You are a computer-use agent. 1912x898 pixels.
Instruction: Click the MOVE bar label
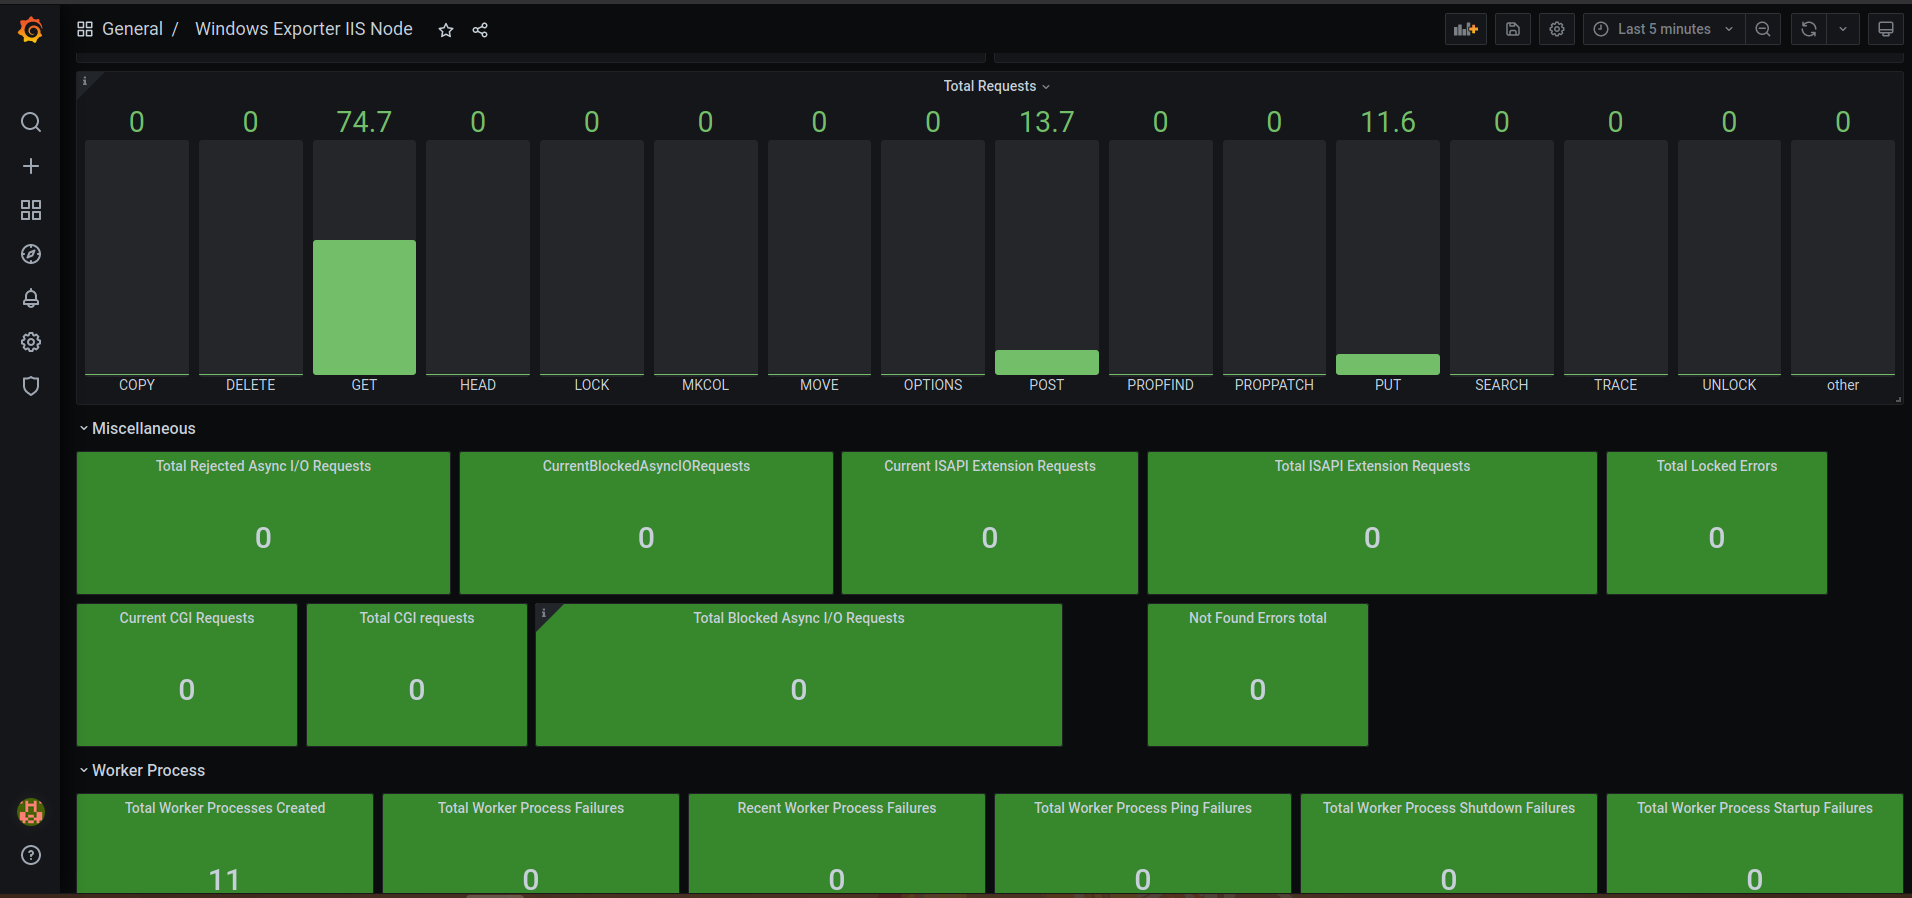tap(819, 385)
